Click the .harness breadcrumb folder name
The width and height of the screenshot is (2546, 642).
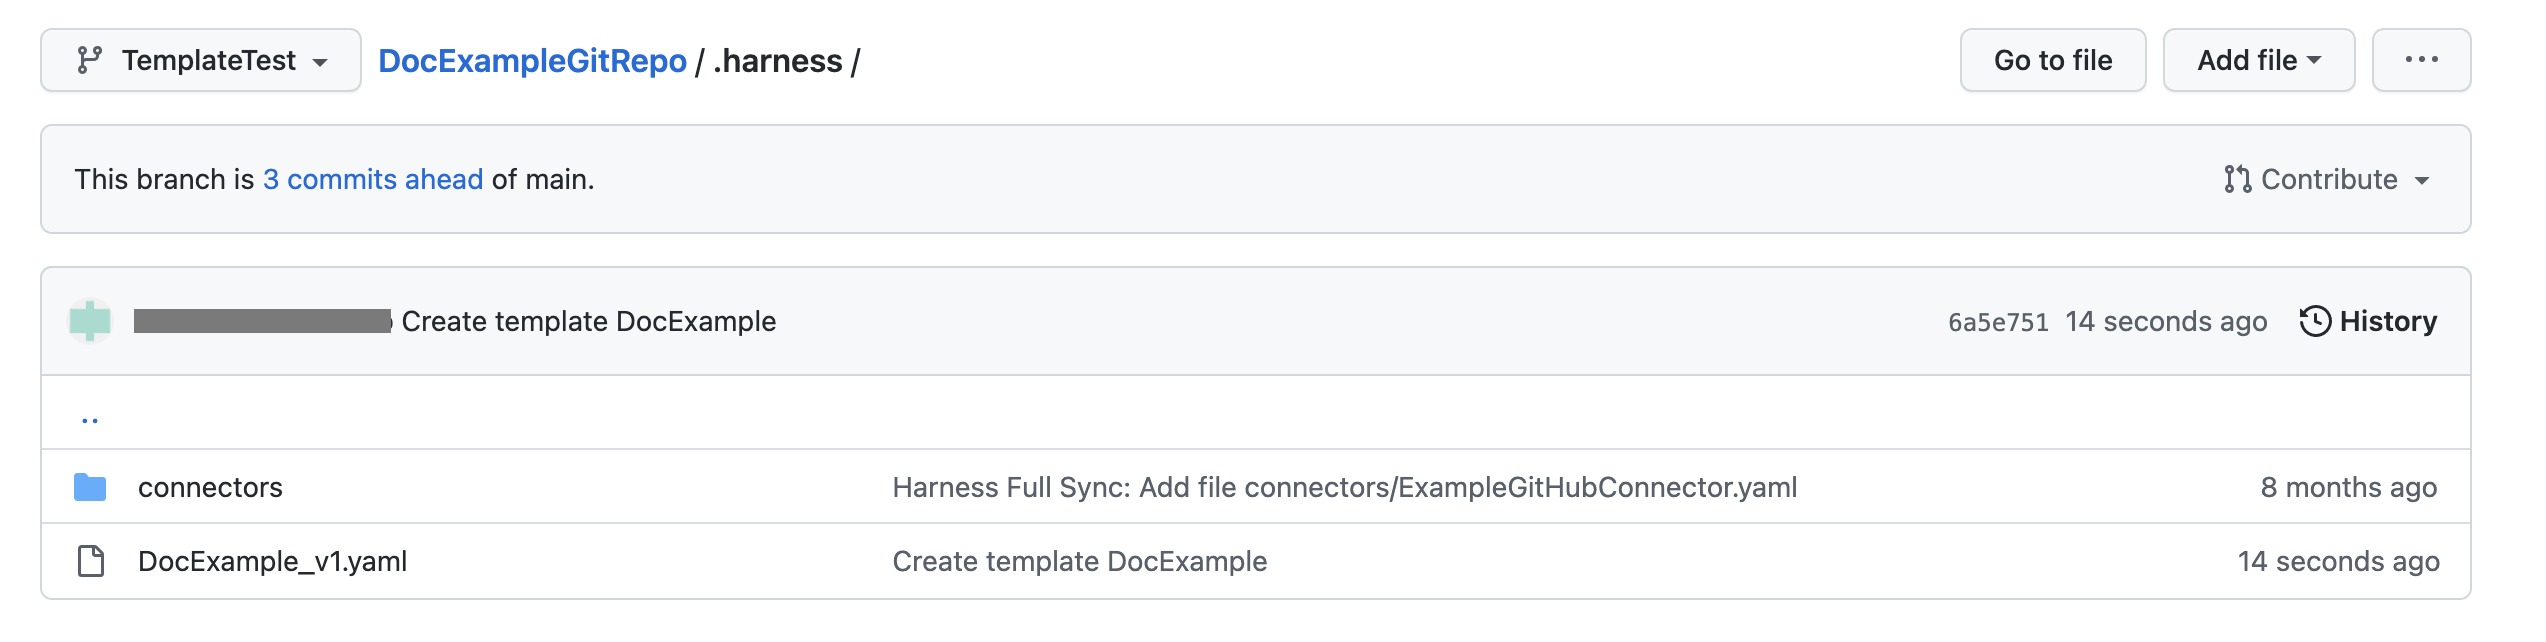pos(778,61)
